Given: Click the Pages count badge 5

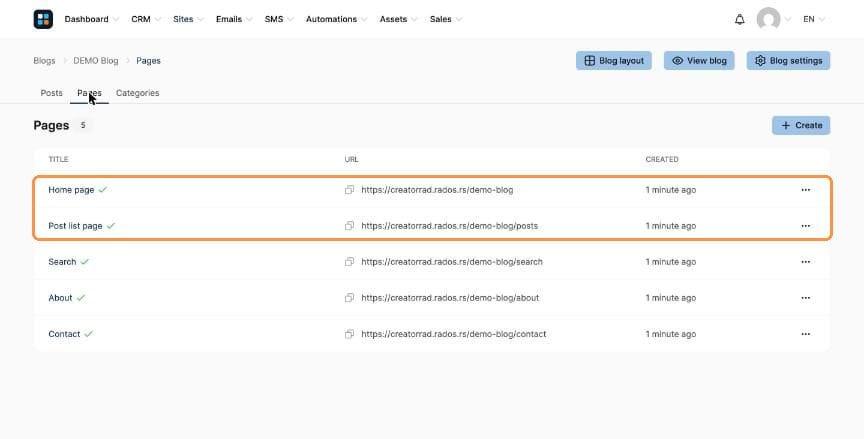Looking at the screenshot, I should tap(83, 126).
